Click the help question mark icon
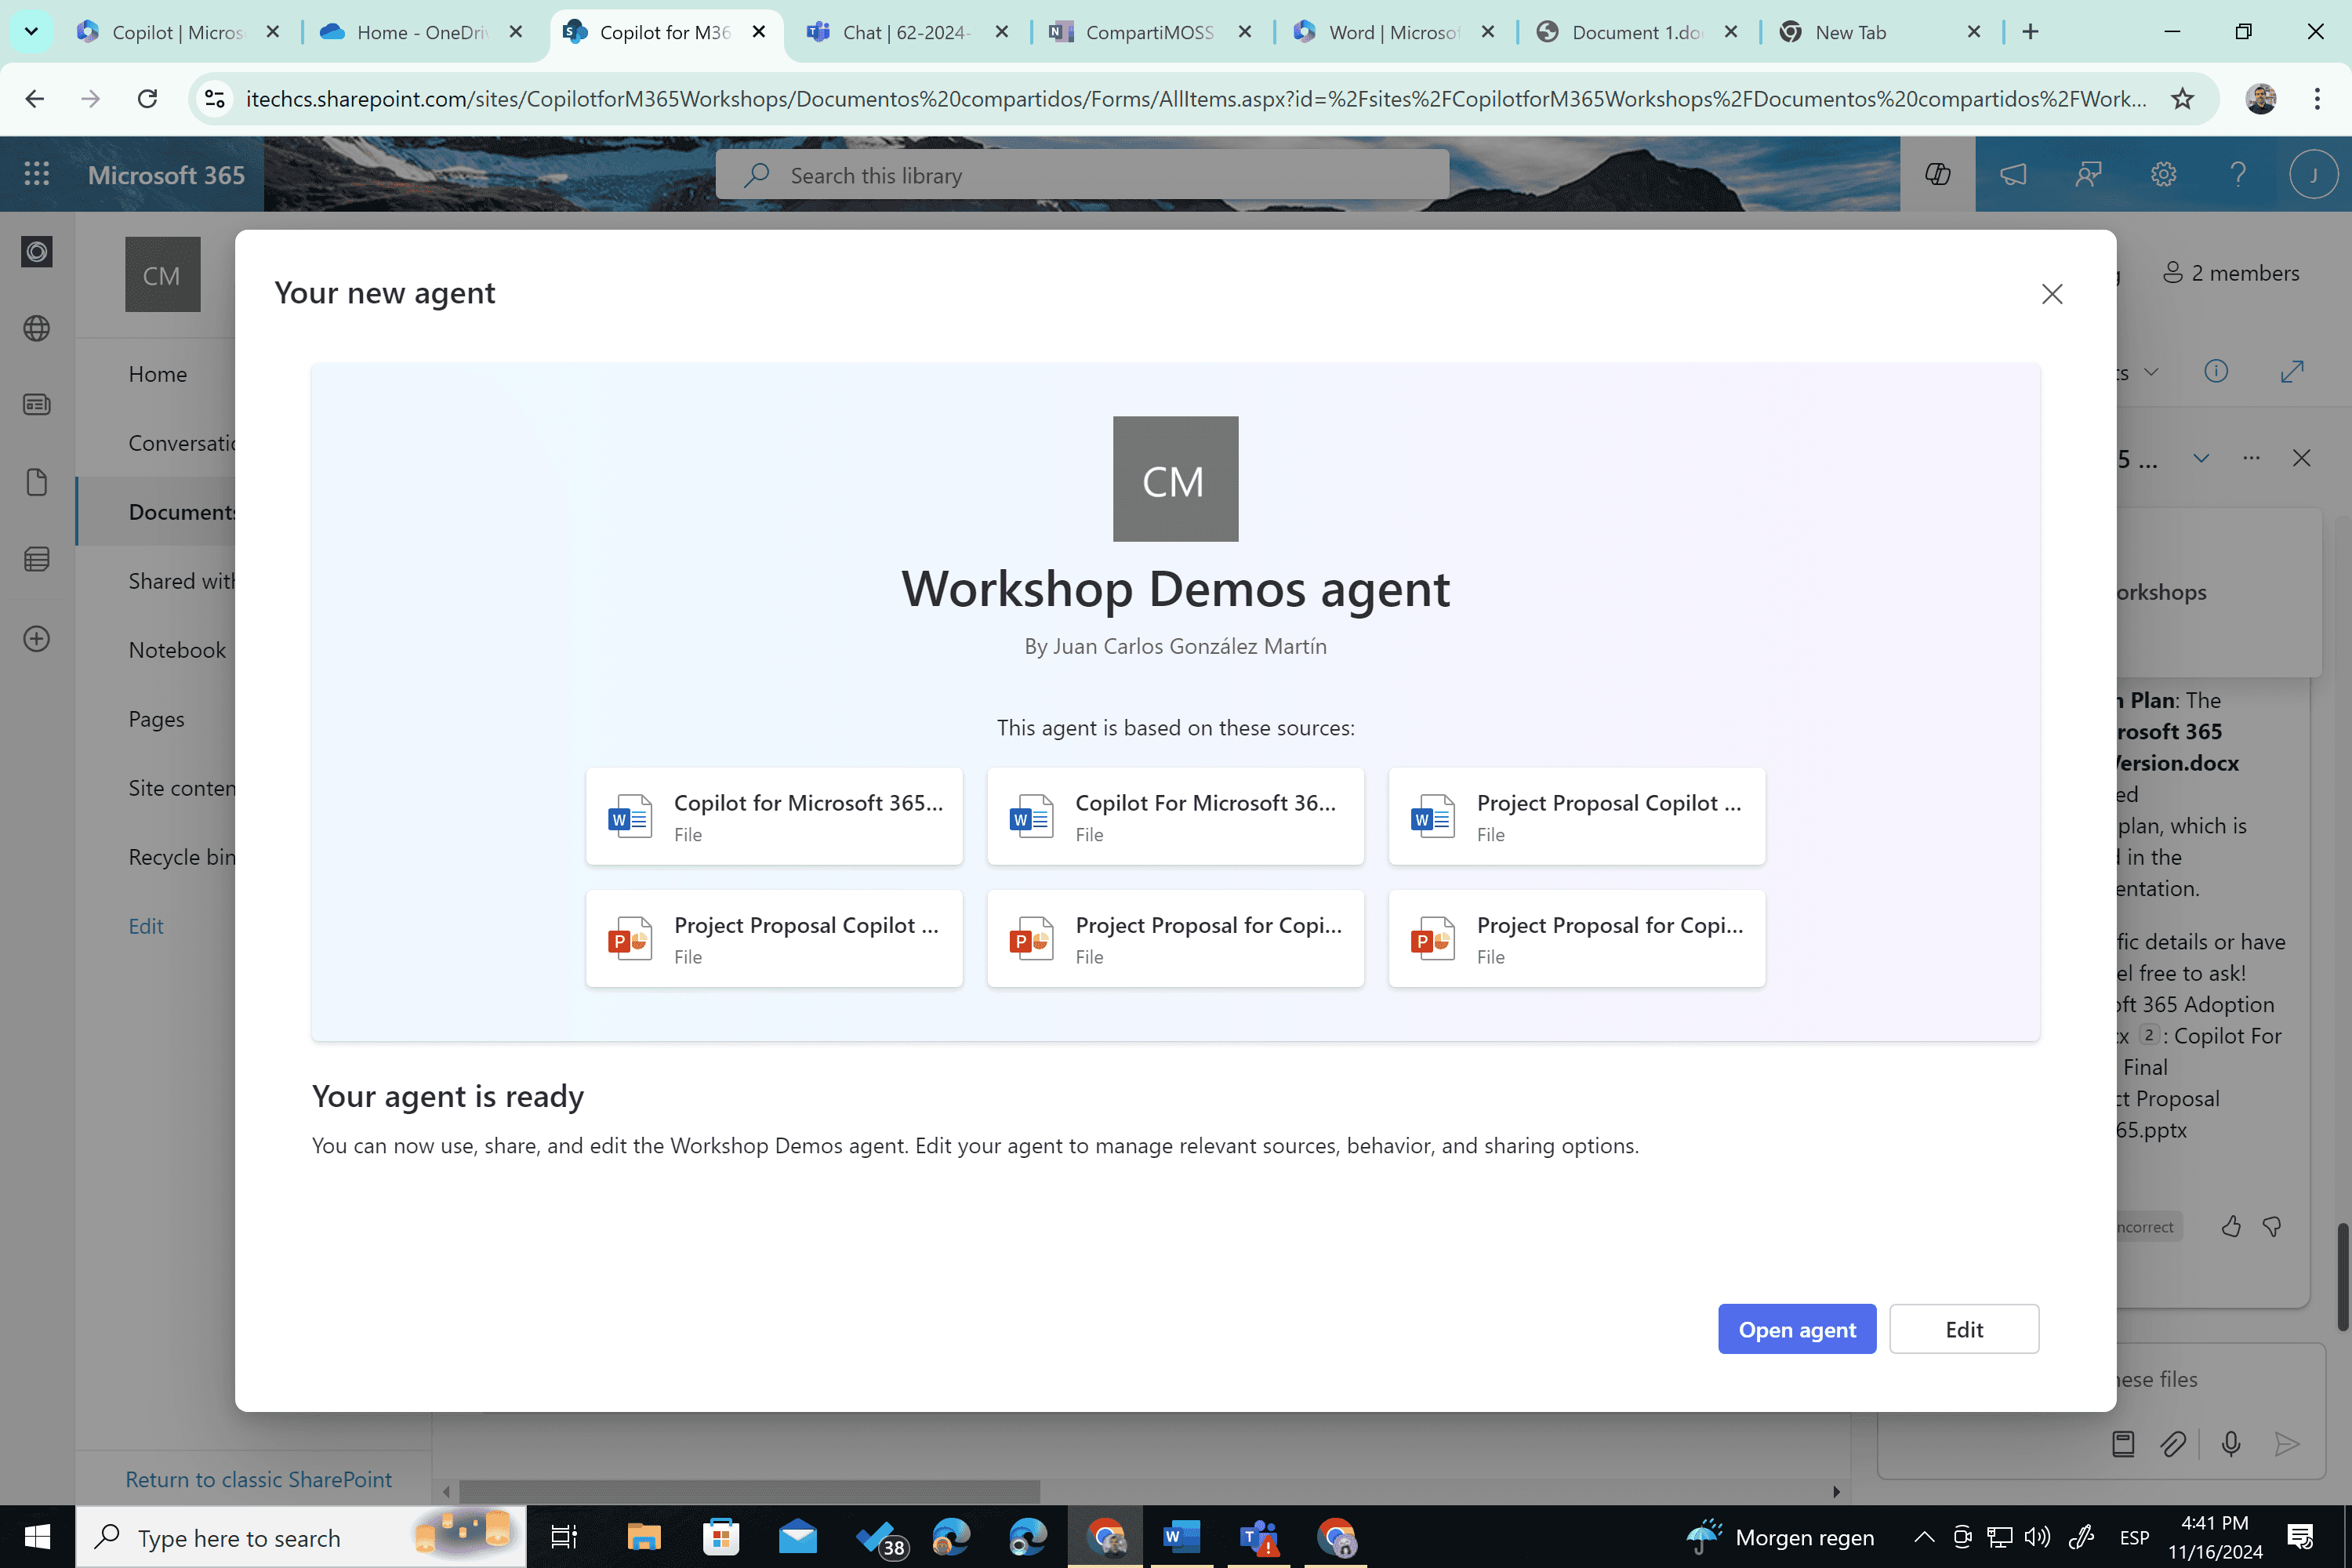This screenshot has height=1568, width=2352. (2238, 174)
